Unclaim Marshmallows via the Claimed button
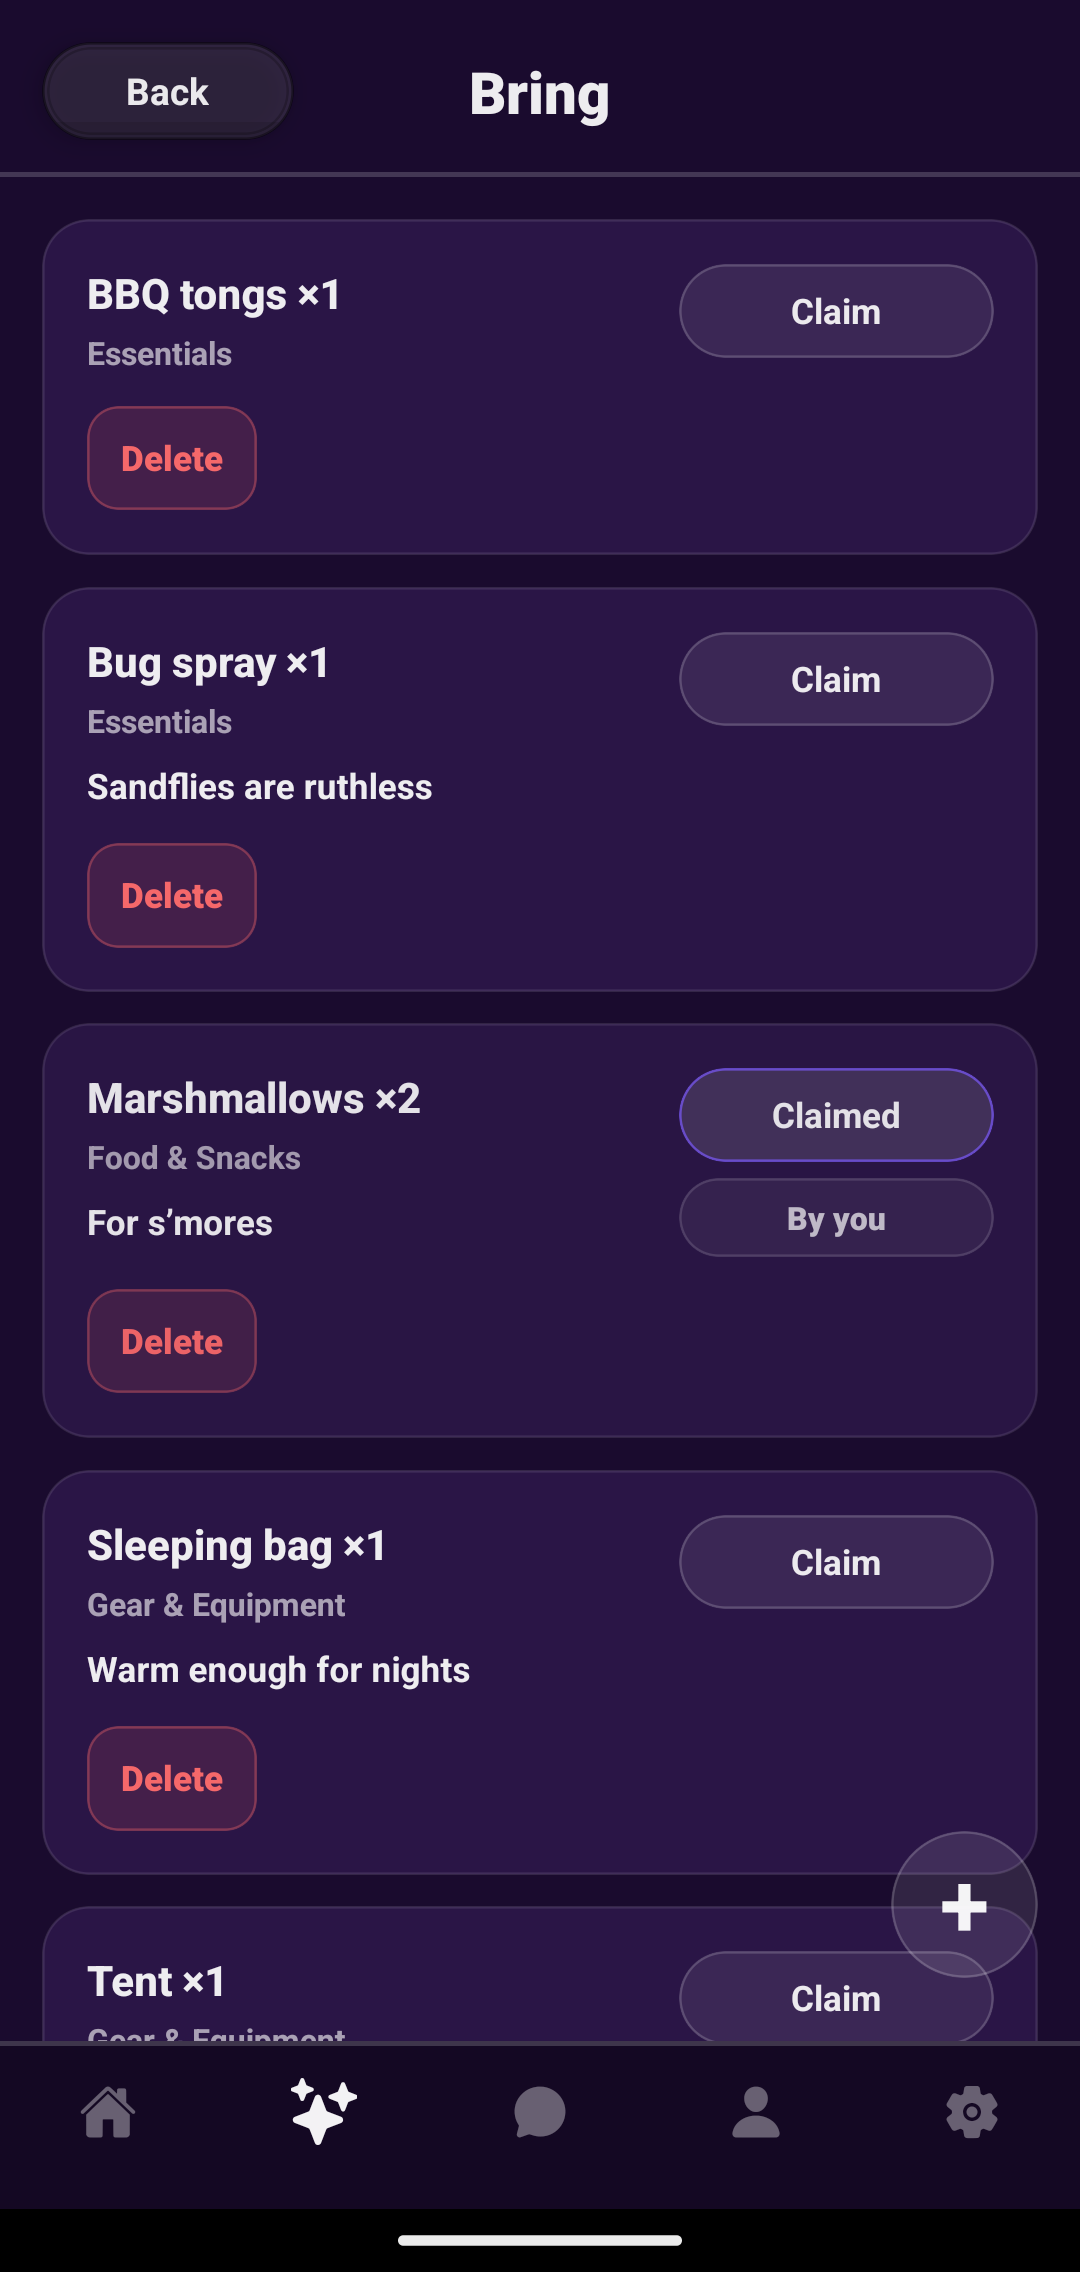The width and height of the screenshot is (1080, 2272). click(836, 1115)
